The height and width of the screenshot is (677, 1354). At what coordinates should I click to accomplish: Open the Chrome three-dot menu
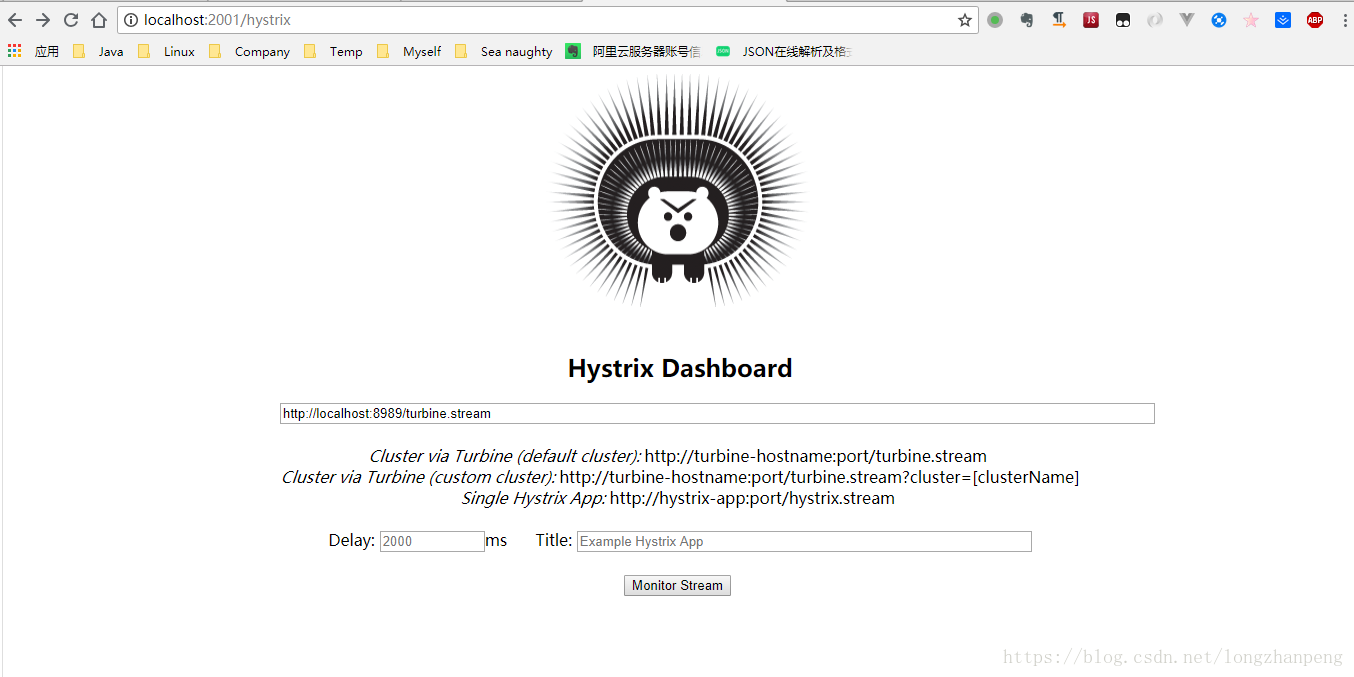1344,20
